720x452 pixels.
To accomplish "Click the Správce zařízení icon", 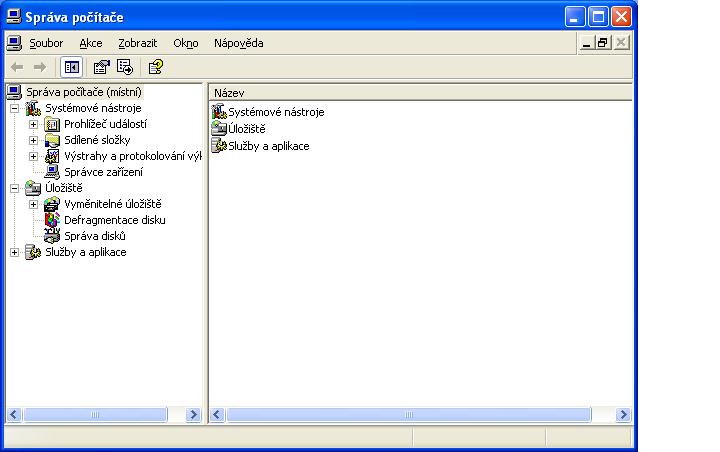I will coord(52,172).
